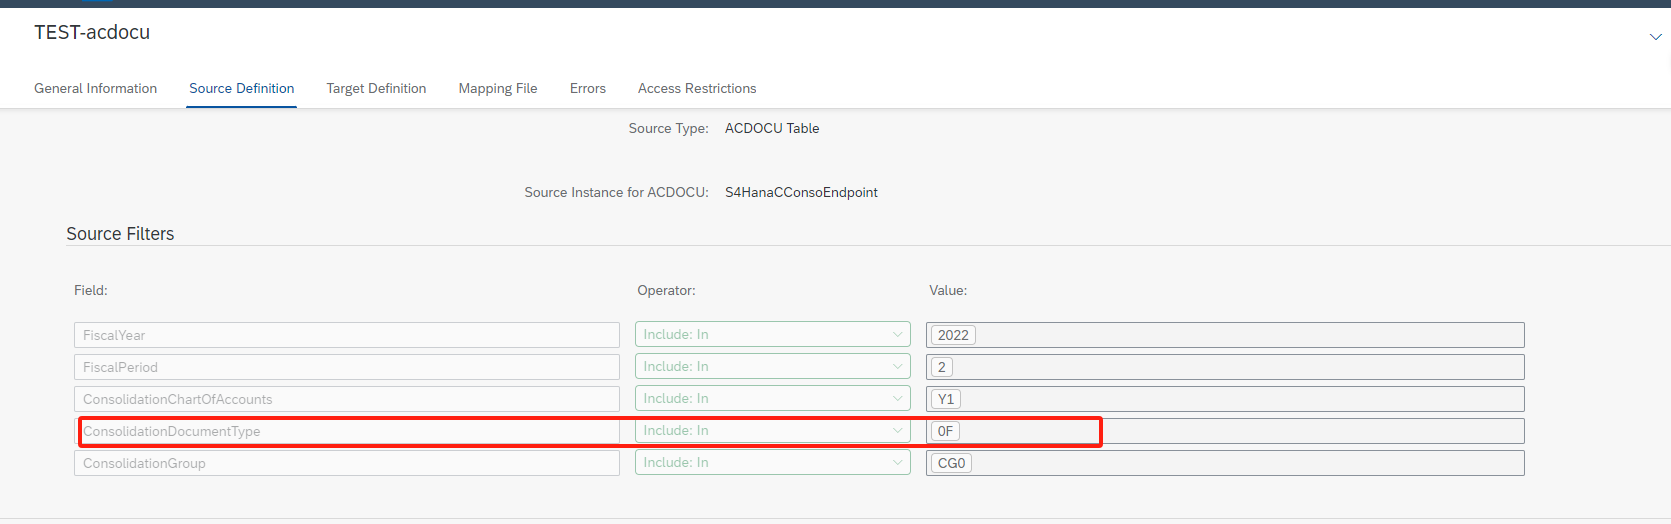Expand the header collapse chevron at top right
This screenshot has width=1671, height=524.
click(1655, 37)
